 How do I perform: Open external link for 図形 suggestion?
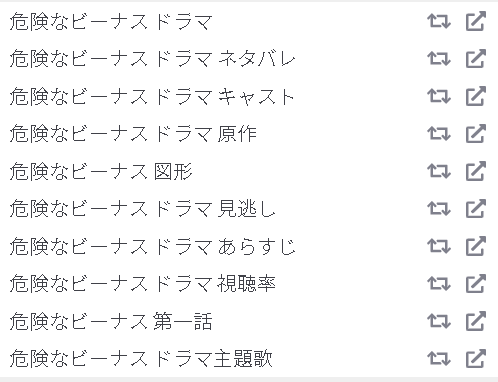point(476,171)
